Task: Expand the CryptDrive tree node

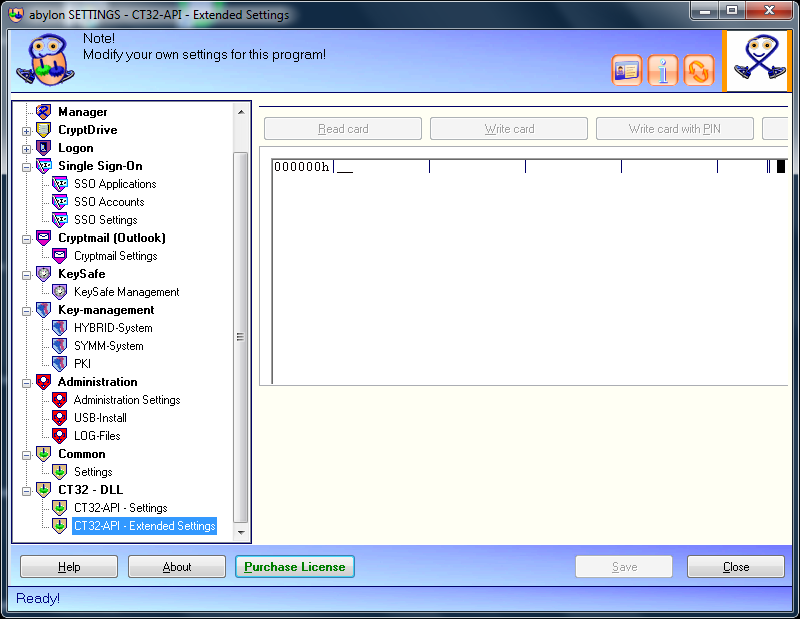Action: coord(27,131)
